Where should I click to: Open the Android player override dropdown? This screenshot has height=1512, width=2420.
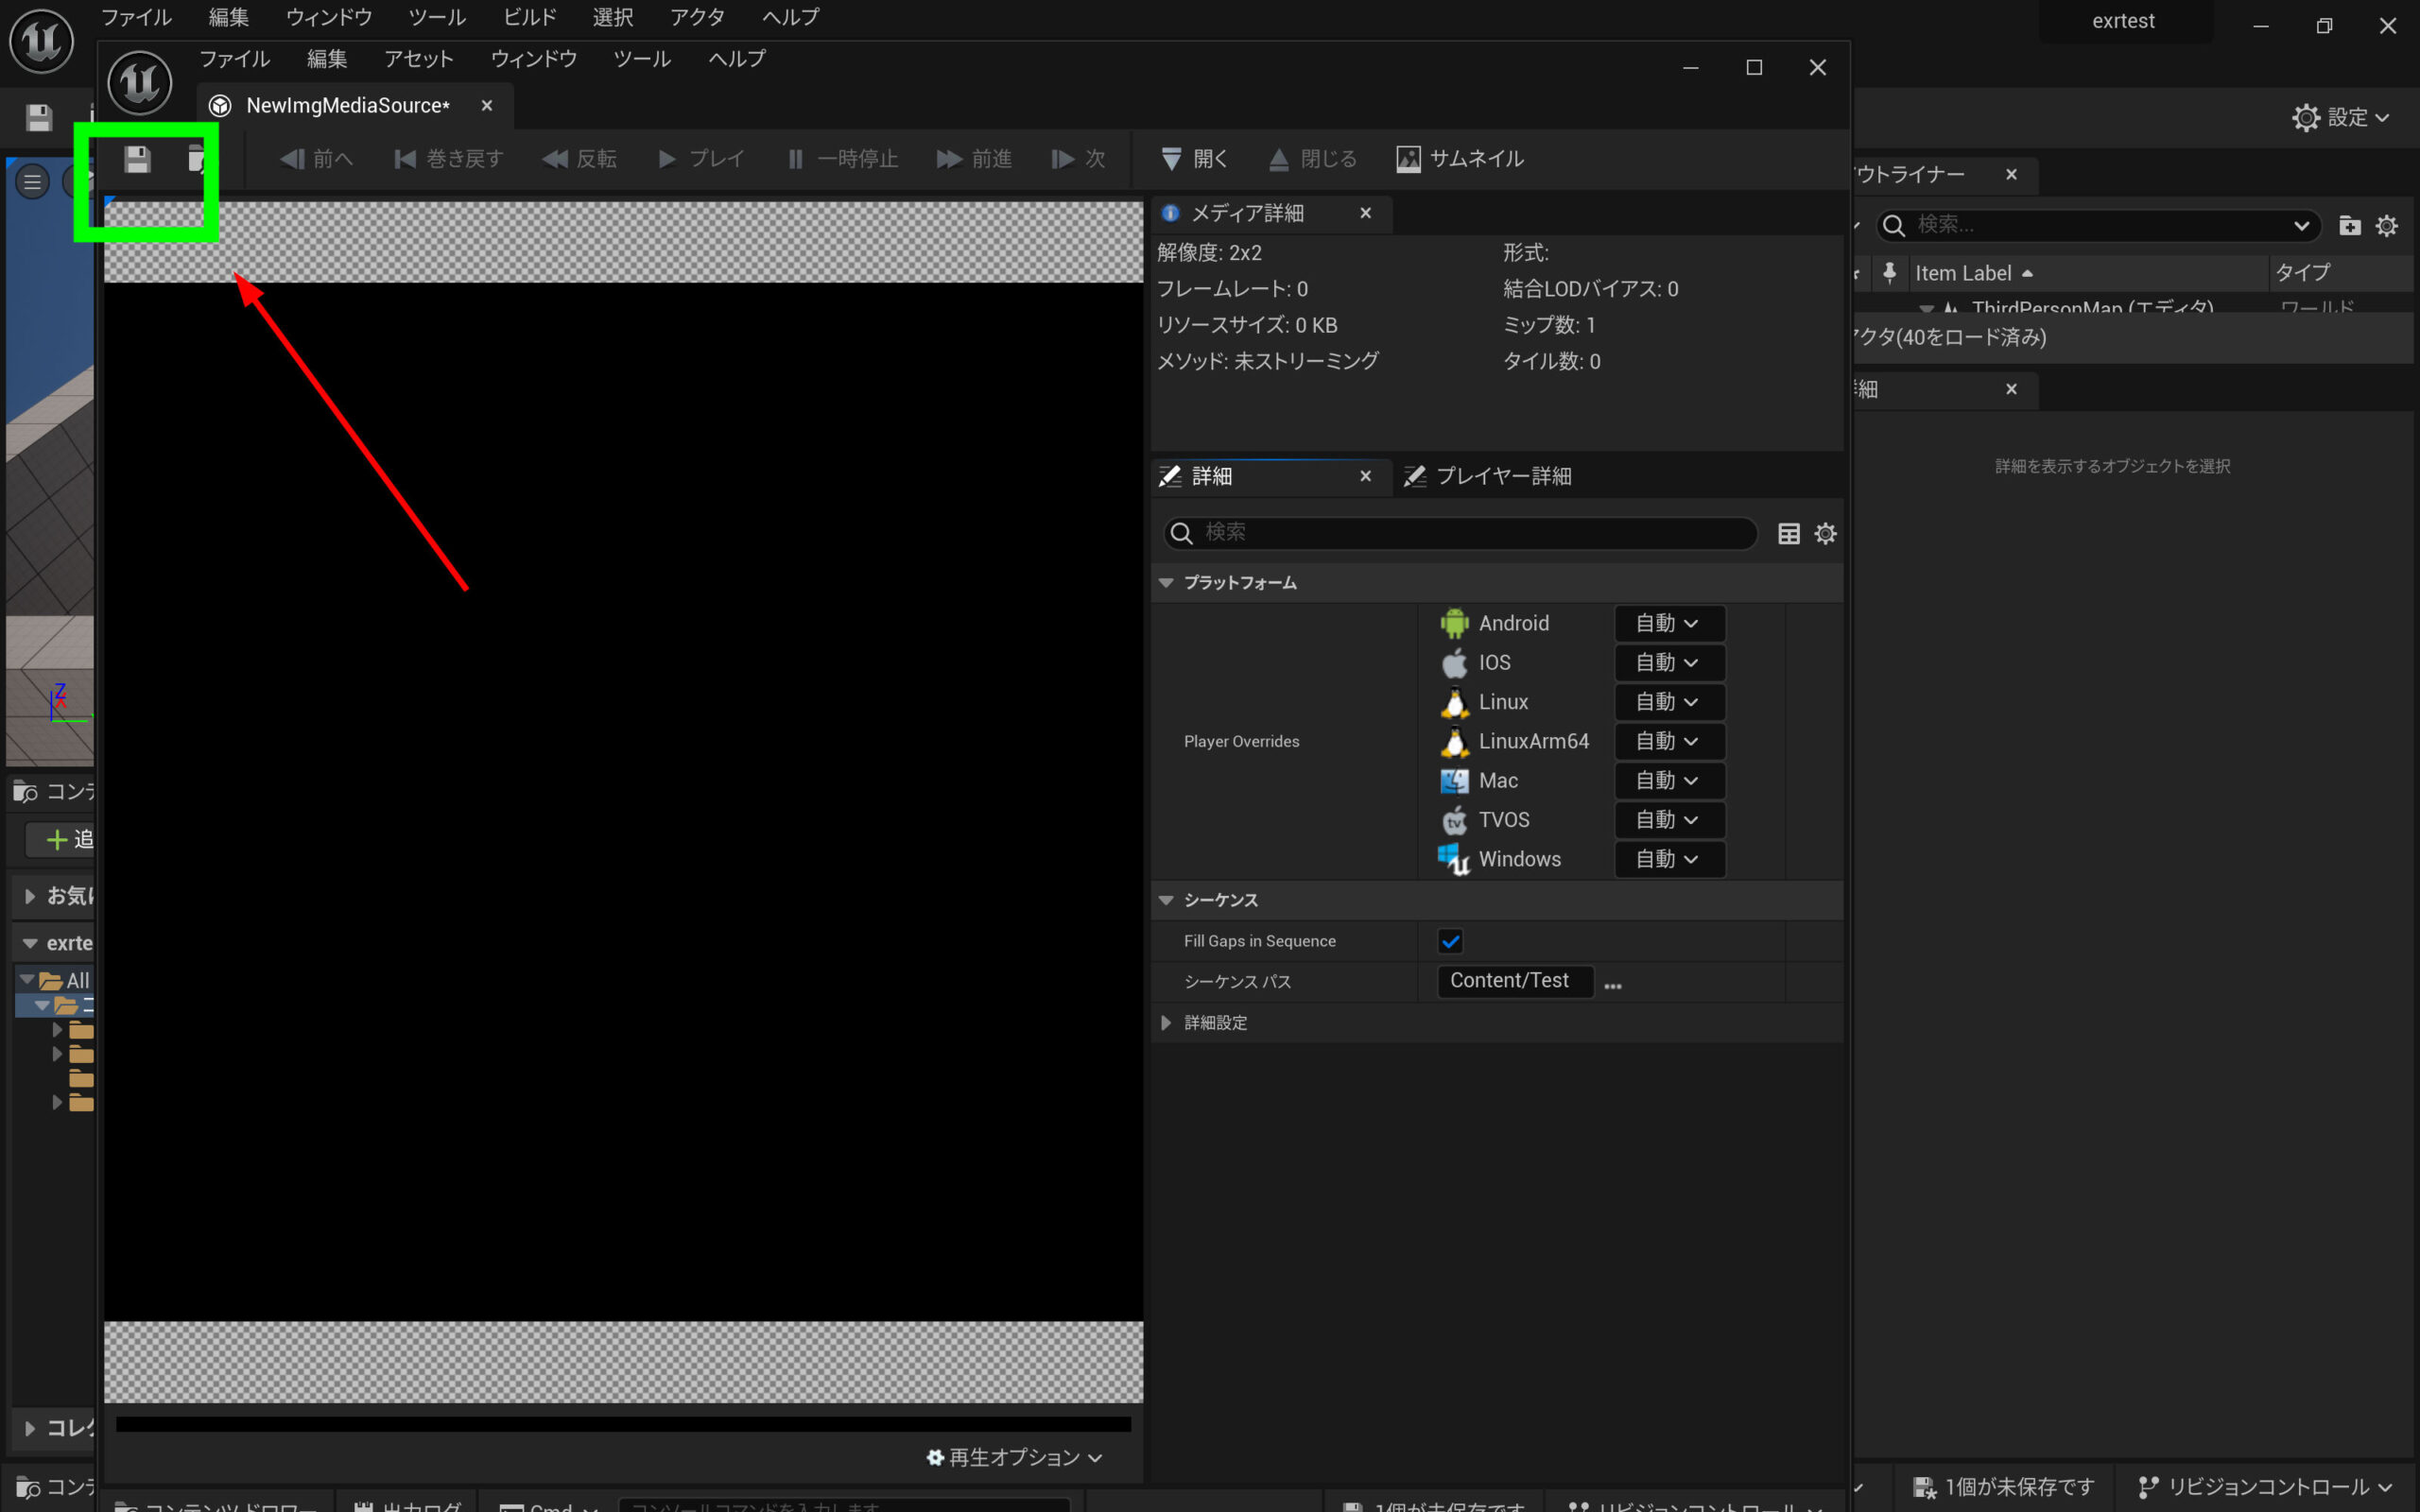[x=1668, y=623]
